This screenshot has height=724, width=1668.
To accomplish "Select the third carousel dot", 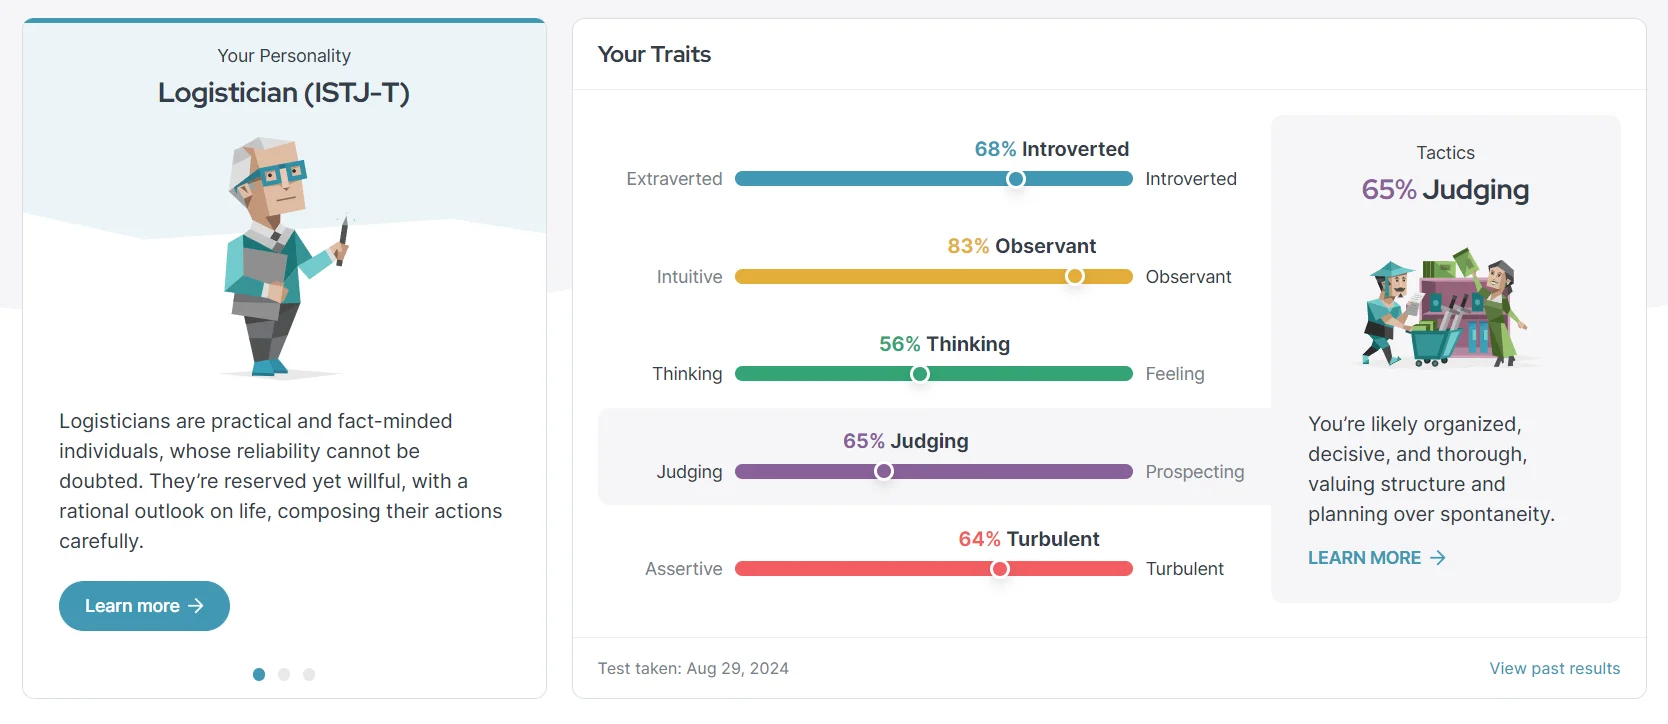I will click(x=309, y=674).
